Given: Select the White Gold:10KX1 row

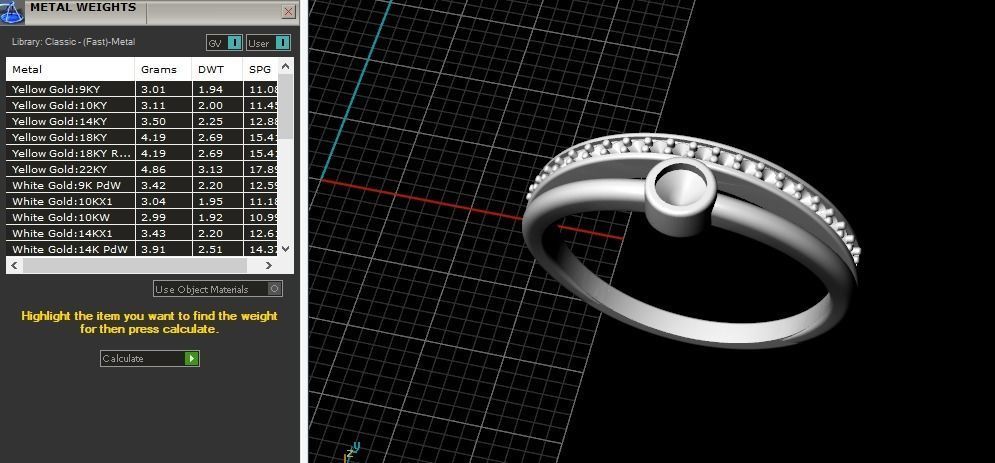Looking at the screenshot, I should click(x=142, y=201).
